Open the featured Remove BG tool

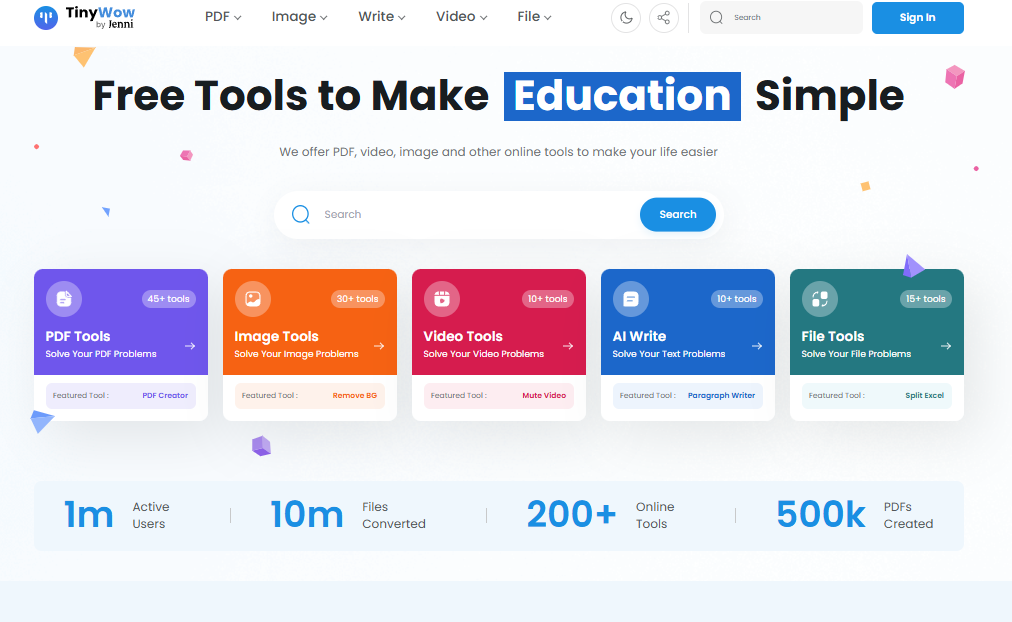point(354,395)
